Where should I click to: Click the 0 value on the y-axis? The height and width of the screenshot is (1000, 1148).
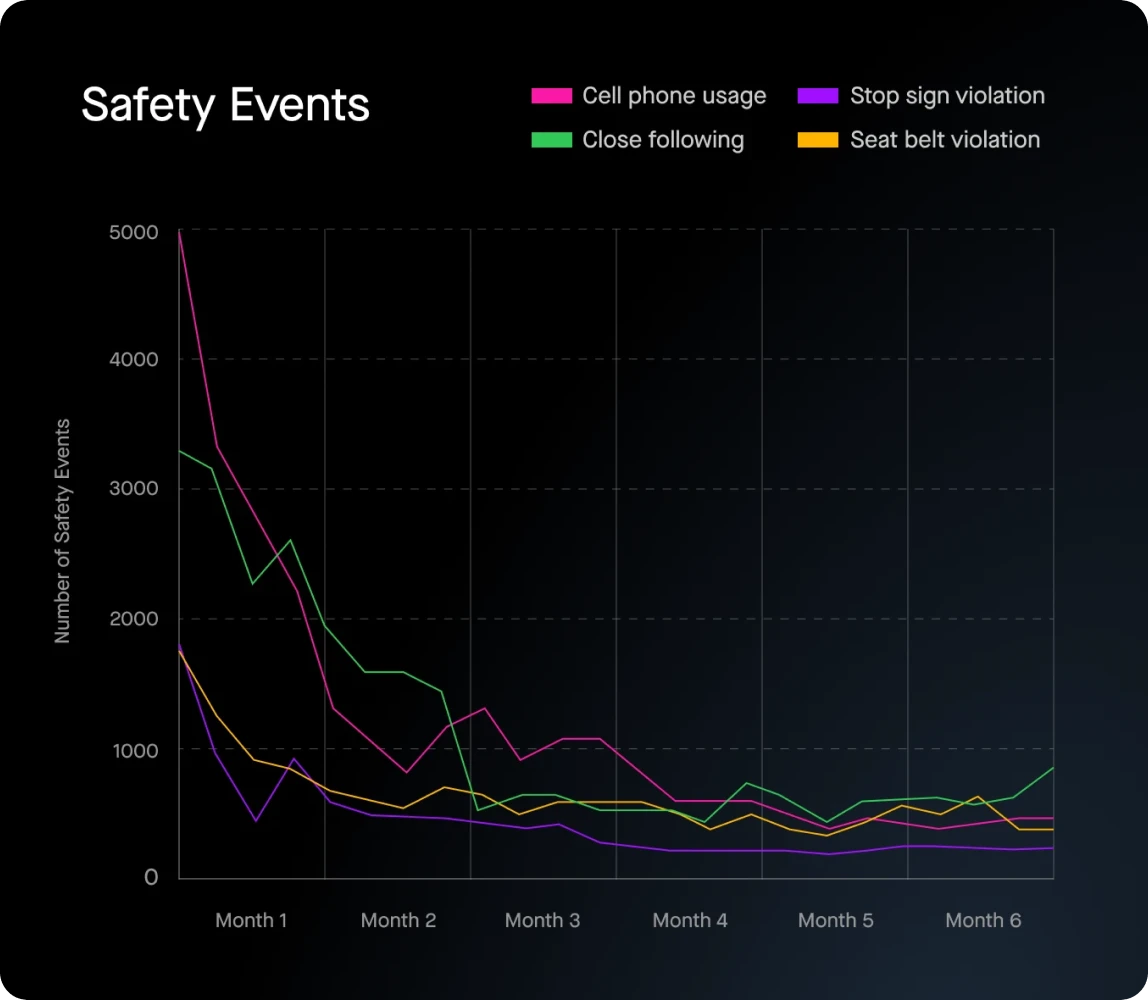tap(151, 878)
